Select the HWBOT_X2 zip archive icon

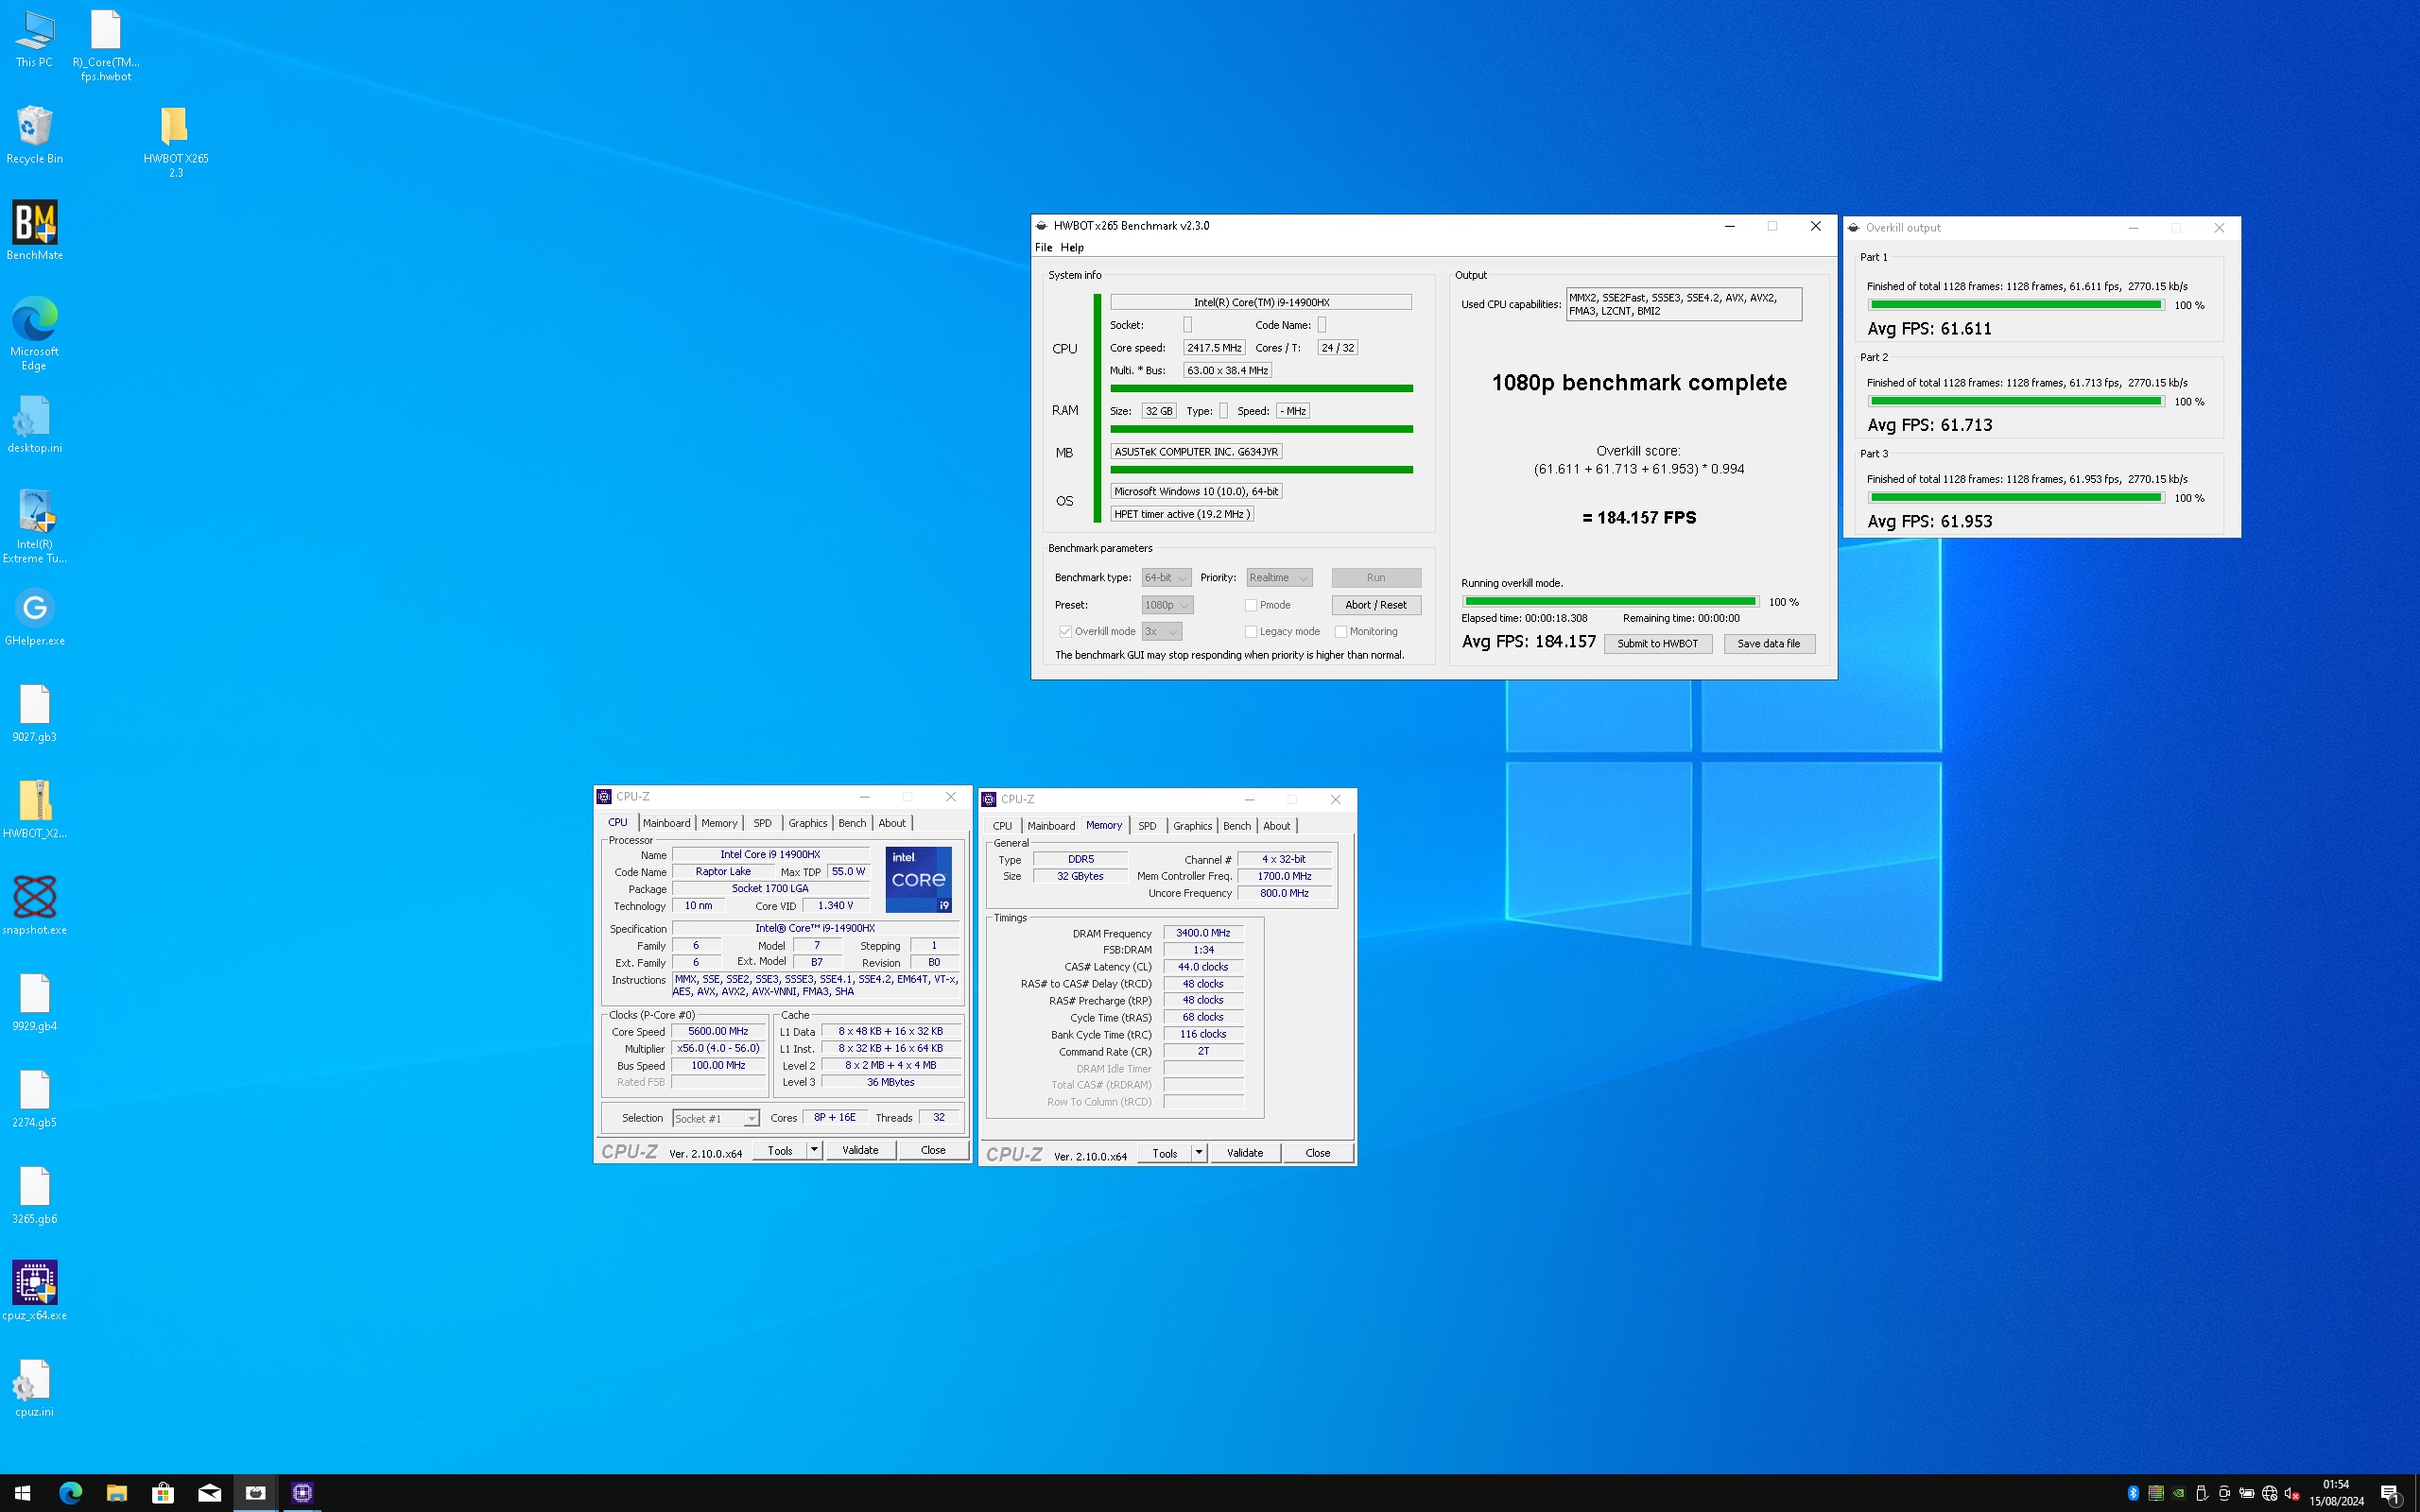tap(35, 809)
